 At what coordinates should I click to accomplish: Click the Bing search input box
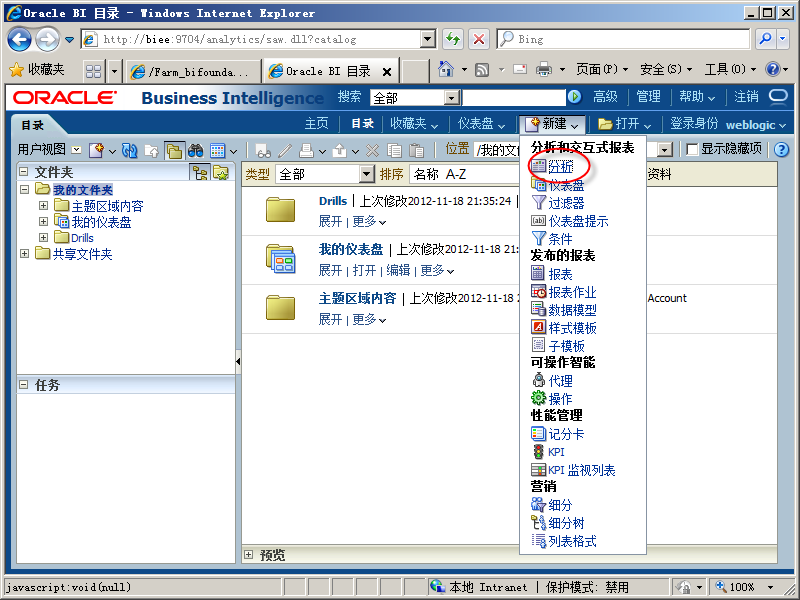[623, 39]
